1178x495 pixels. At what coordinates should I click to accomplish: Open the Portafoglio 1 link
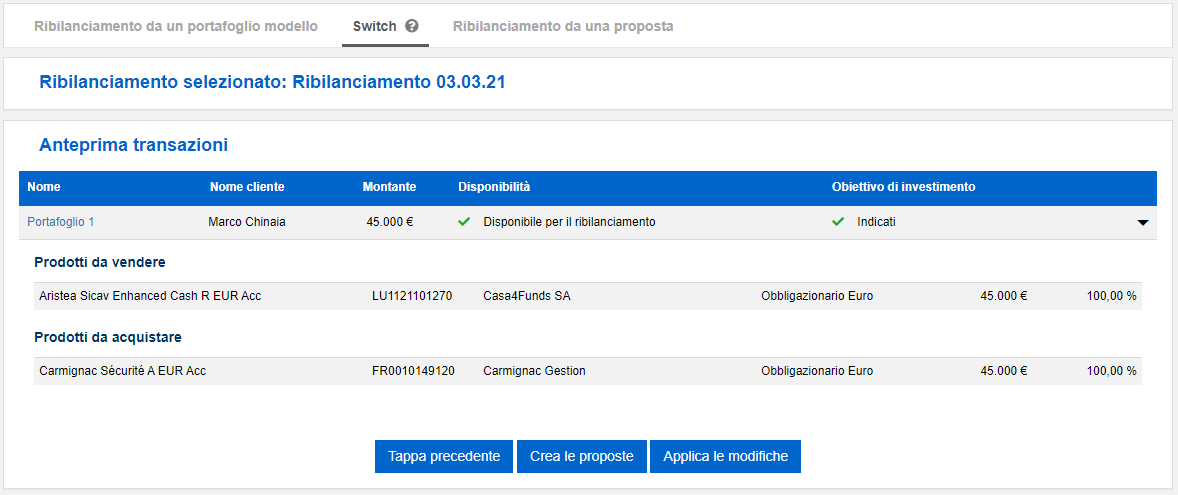(60, 222)
